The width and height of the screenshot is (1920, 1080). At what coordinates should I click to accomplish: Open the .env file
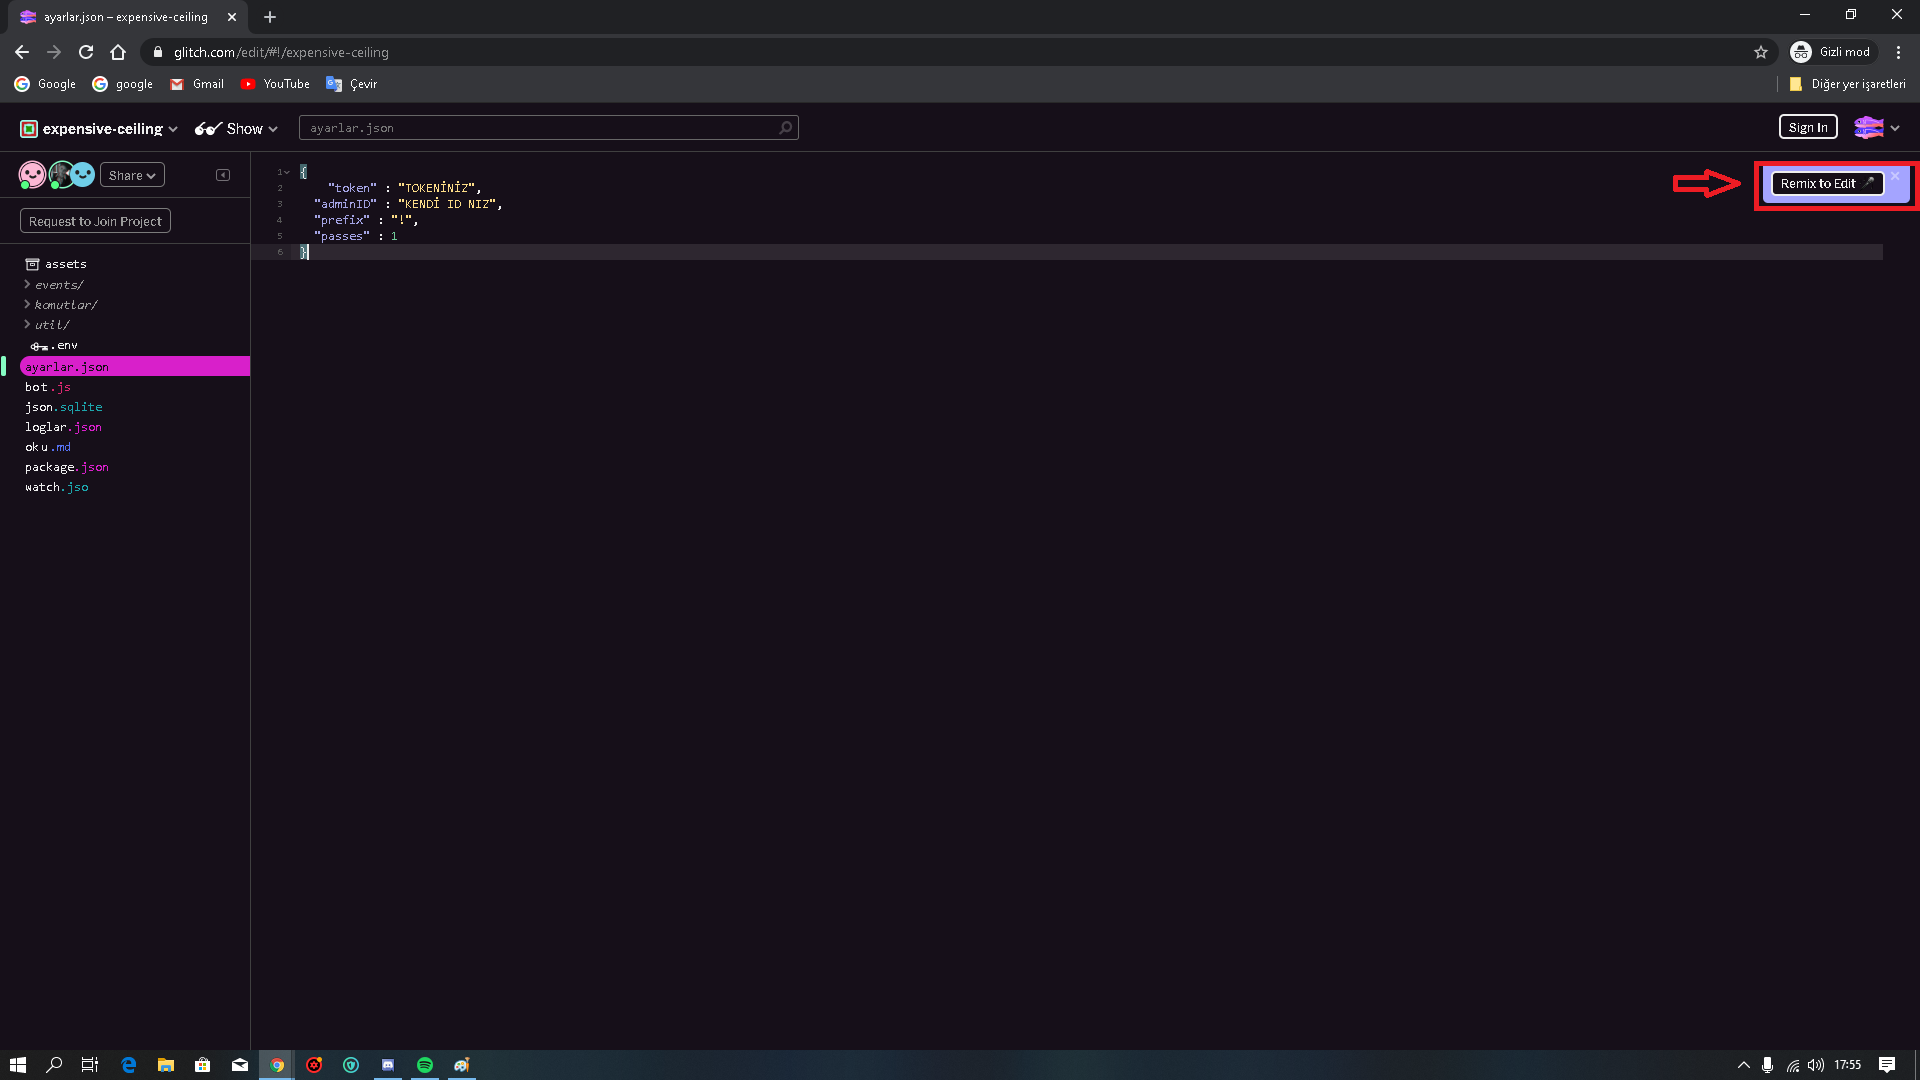54,345
